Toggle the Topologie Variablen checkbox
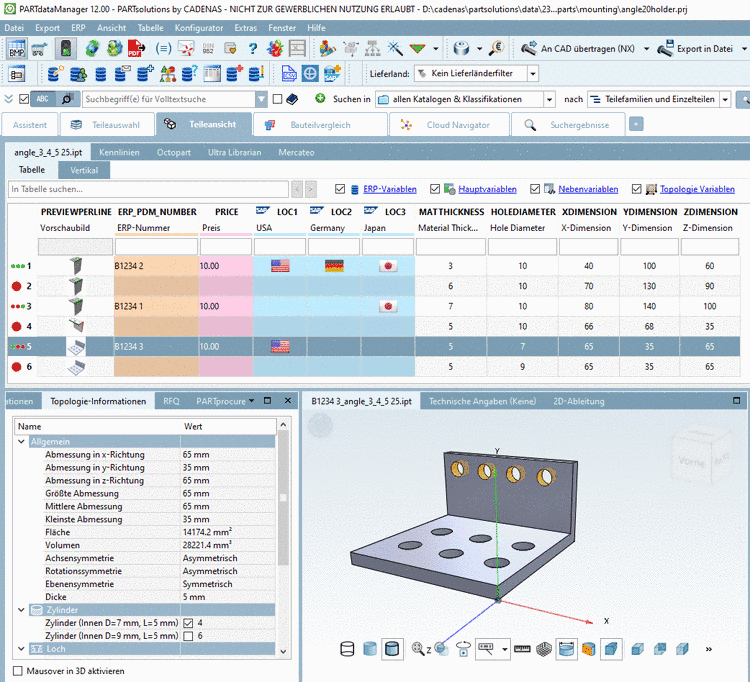This screenshot has width=750, height=682. click(637, 189)
